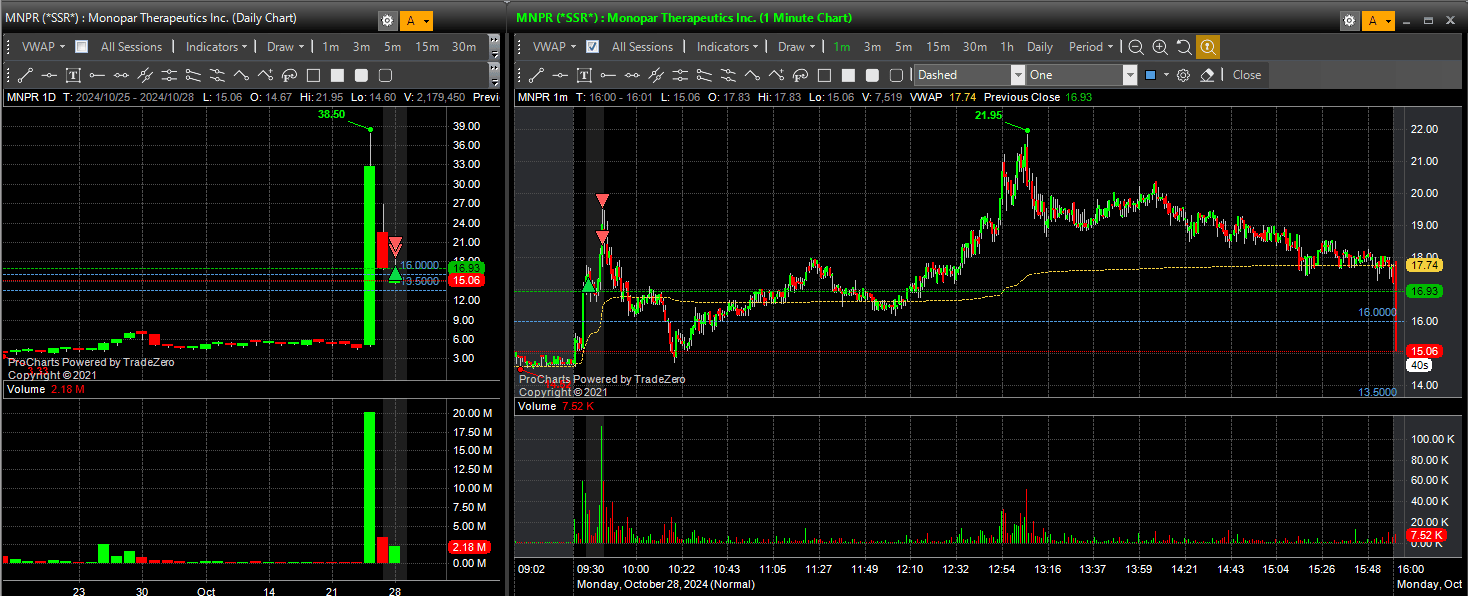The height and width of the screenshot is (596, 1468).
Task: Select text annotation tool in 1 Minute Chart
Action: click(584, 75)
